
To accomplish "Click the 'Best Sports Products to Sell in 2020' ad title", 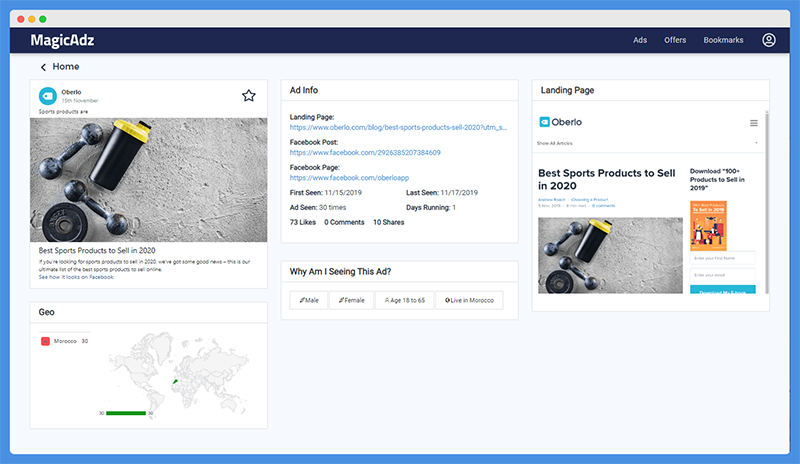I will pyautogui.click(x=97, y=251).
